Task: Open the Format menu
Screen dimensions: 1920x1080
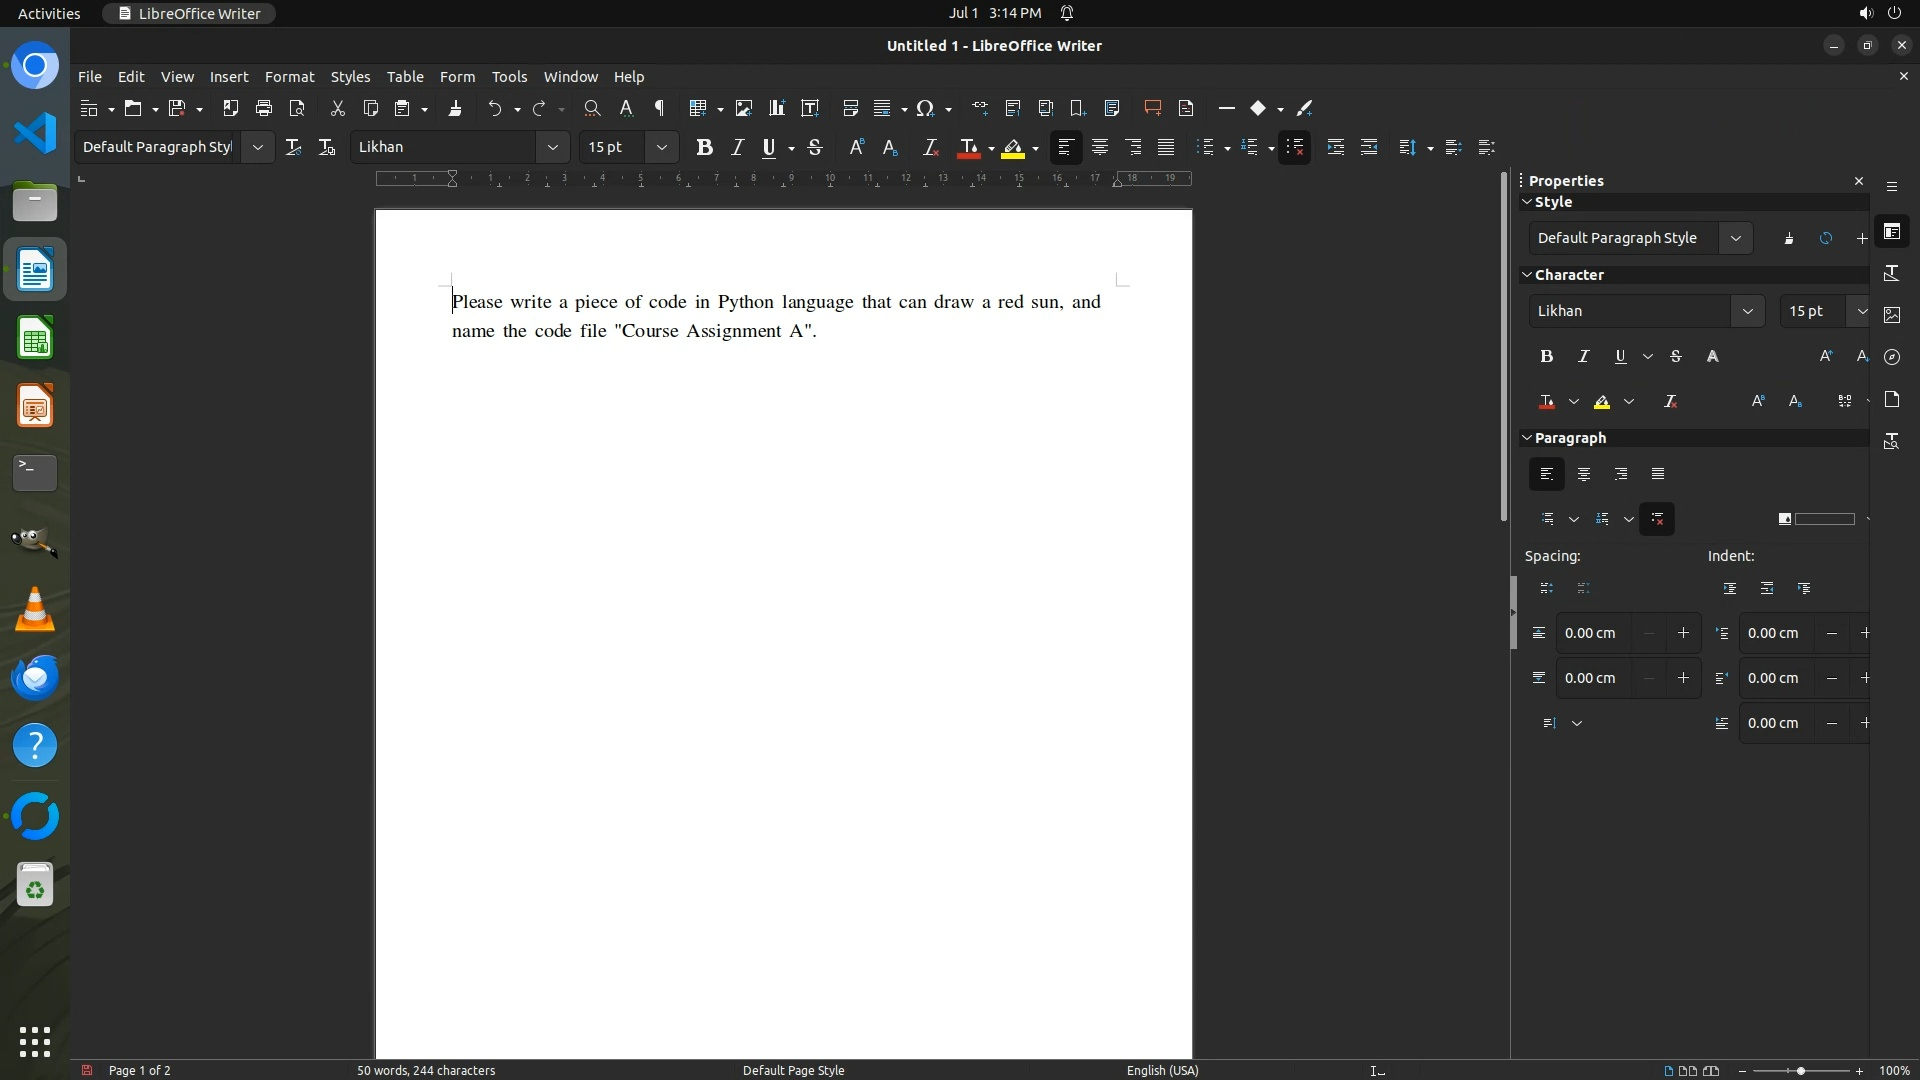Action: coord(289,77)
